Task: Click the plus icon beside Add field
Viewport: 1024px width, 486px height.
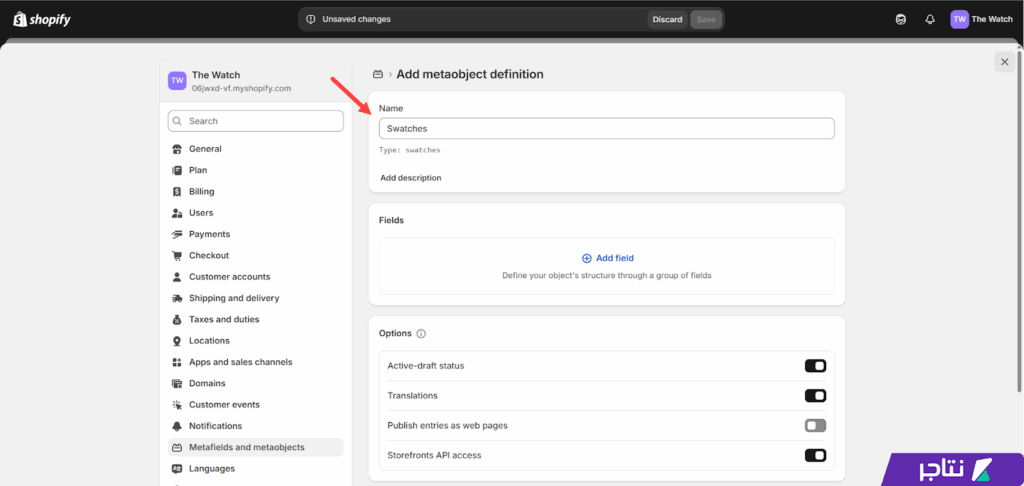Action: pyautogui.click(x=587, y=258)
